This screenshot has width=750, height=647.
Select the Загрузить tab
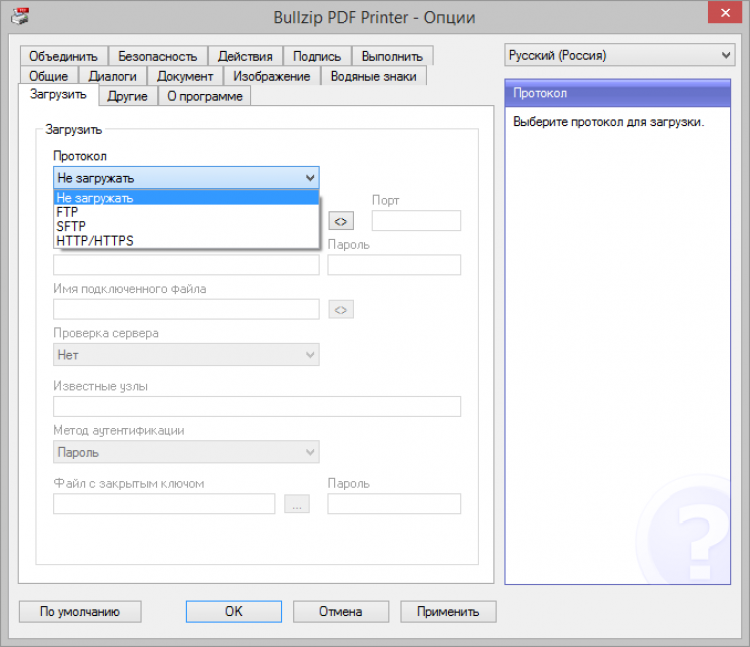pyautogui.click(x=58, y=94)
